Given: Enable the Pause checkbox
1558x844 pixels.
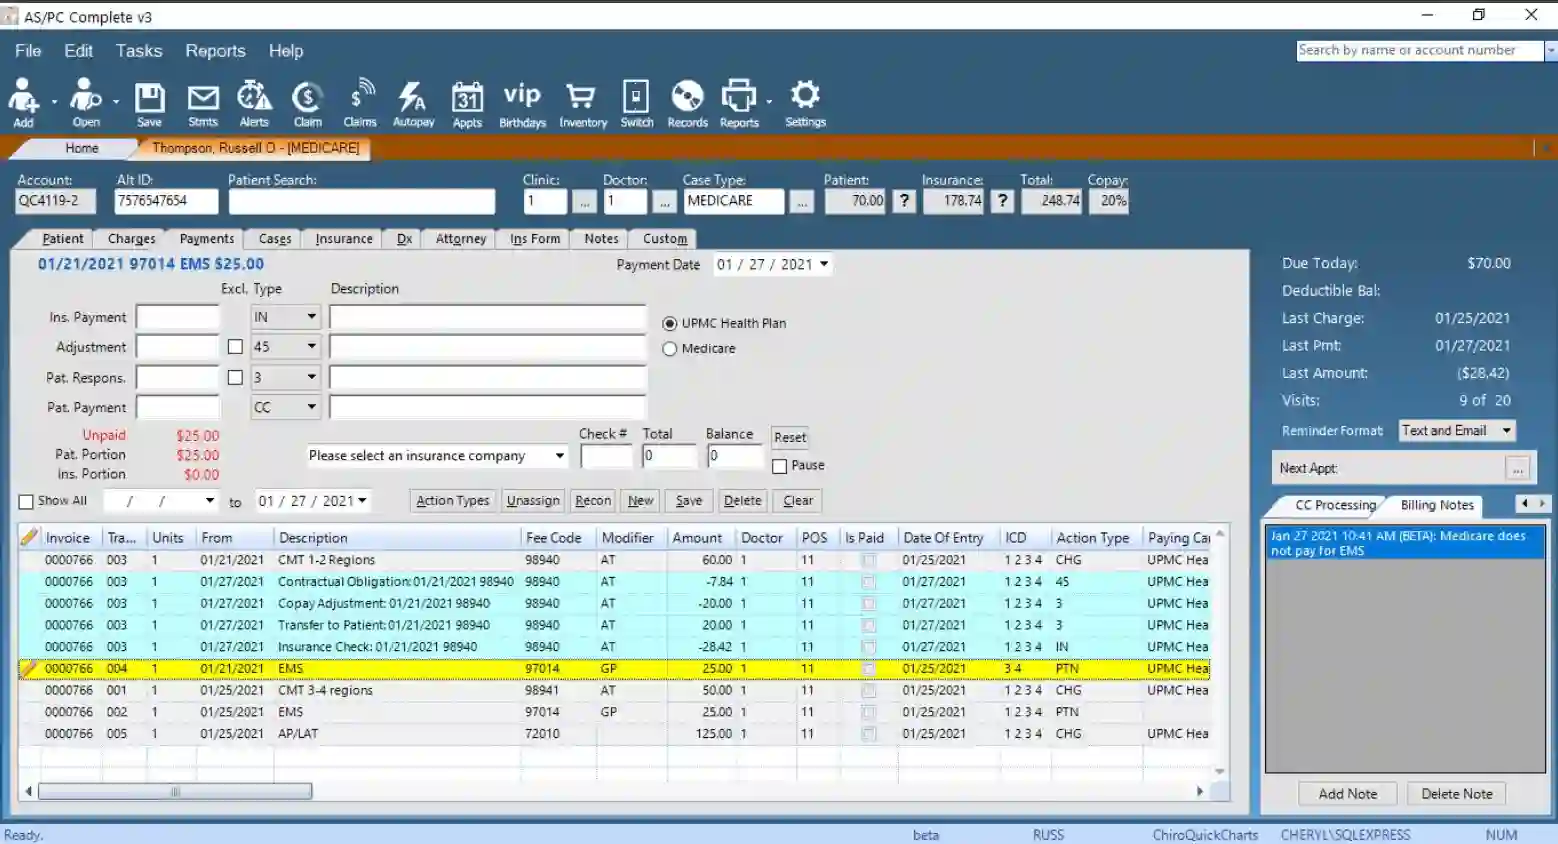Looking at the screenshot, I should point(781,465).
